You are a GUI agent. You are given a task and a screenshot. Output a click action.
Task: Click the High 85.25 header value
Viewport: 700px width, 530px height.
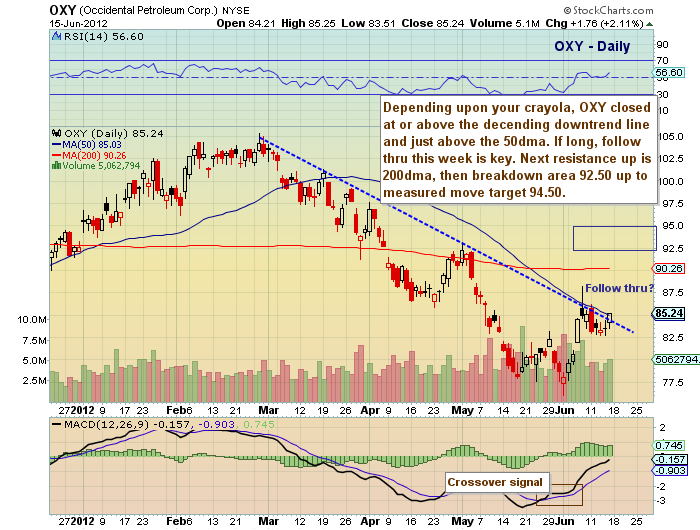pyautogui.click(x=308, y=24)
